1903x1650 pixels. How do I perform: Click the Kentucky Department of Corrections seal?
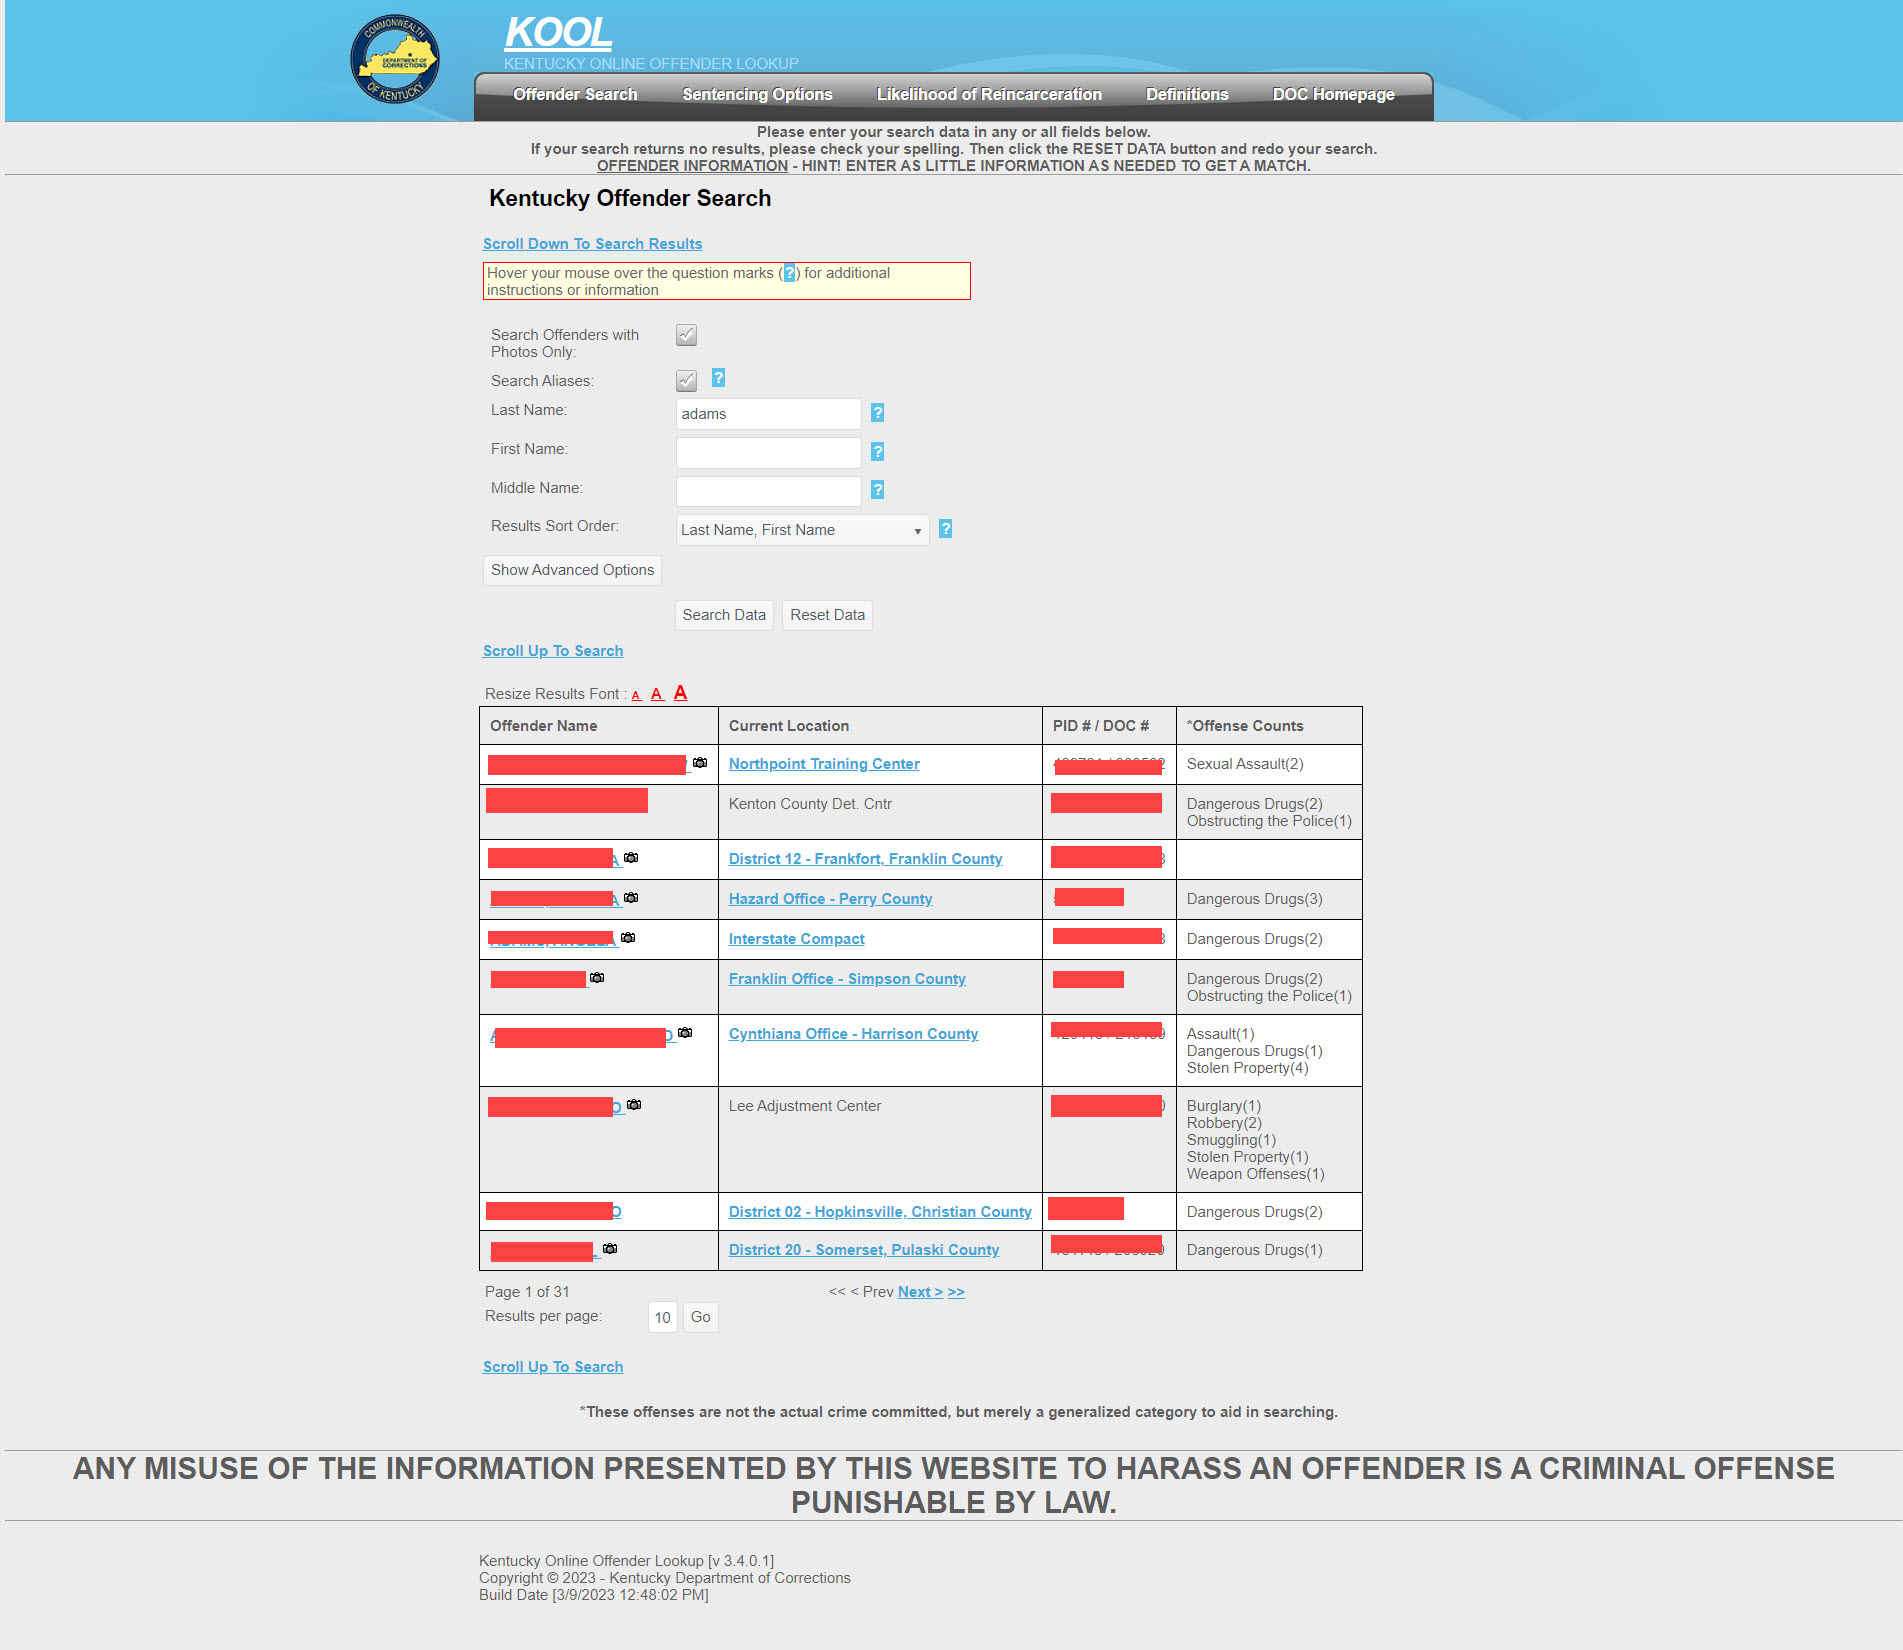pyautogui.click(x=395, y=58)
